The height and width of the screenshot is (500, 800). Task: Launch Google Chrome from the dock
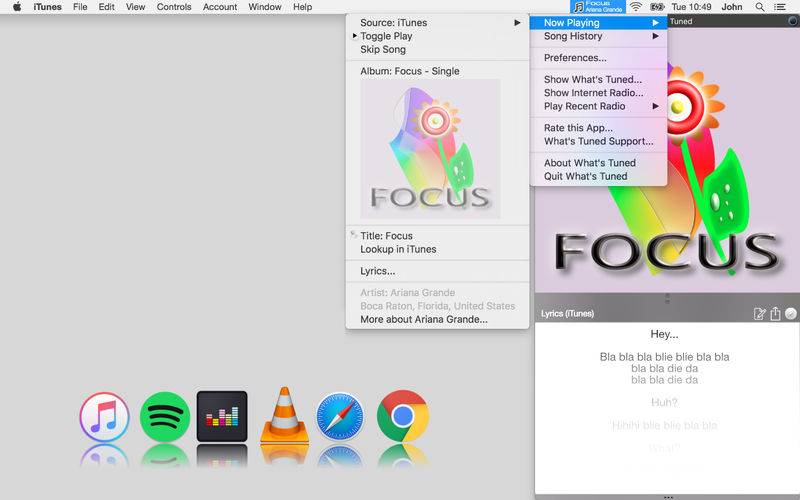403,416
